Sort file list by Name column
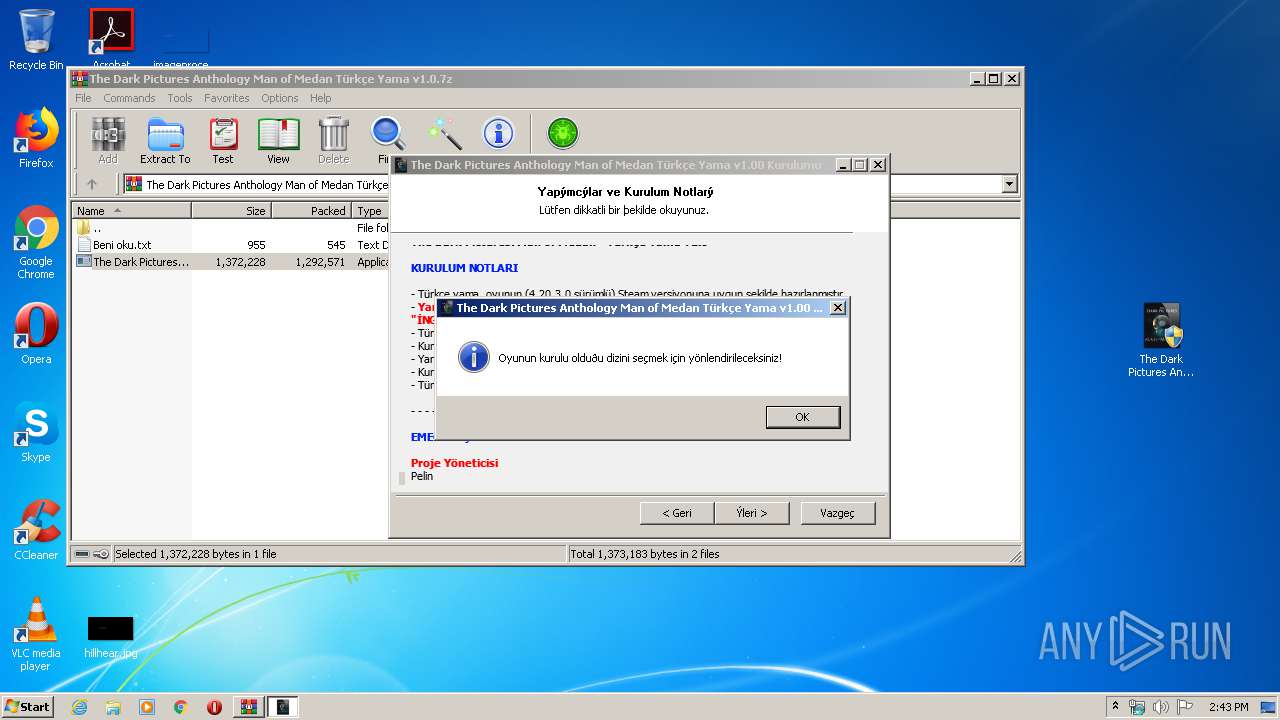Viewport: 1280px width, 720px height. click(132, 211)
